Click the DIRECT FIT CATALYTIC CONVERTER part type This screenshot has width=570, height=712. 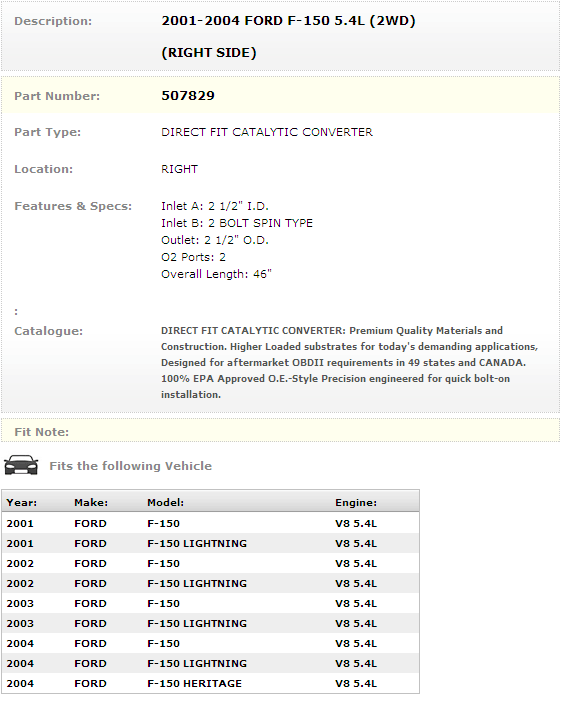[x=267, y=132]
